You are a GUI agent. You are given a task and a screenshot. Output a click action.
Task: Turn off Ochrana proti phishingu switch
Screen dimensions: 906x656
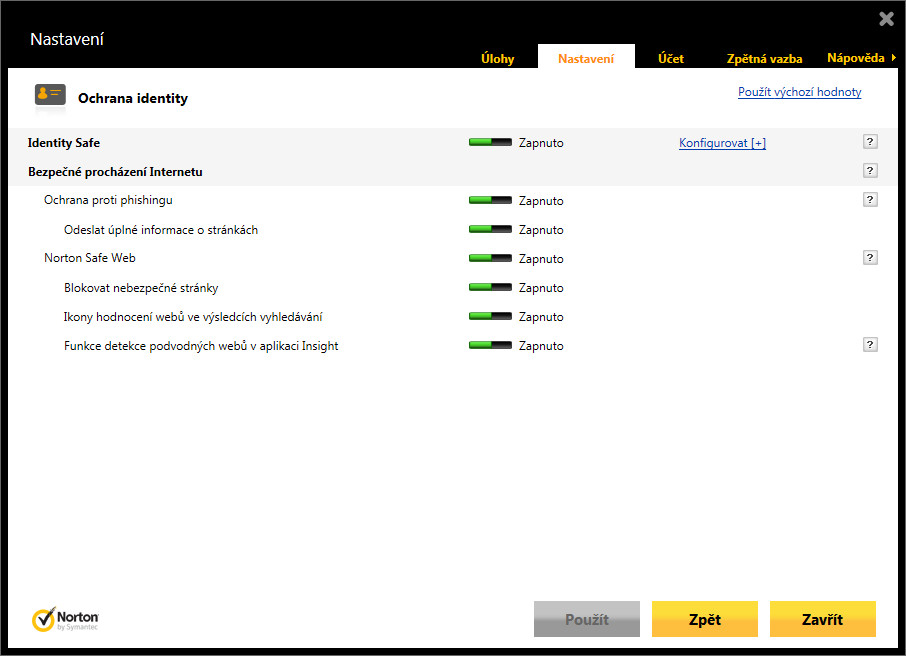[x=490, y=200]
